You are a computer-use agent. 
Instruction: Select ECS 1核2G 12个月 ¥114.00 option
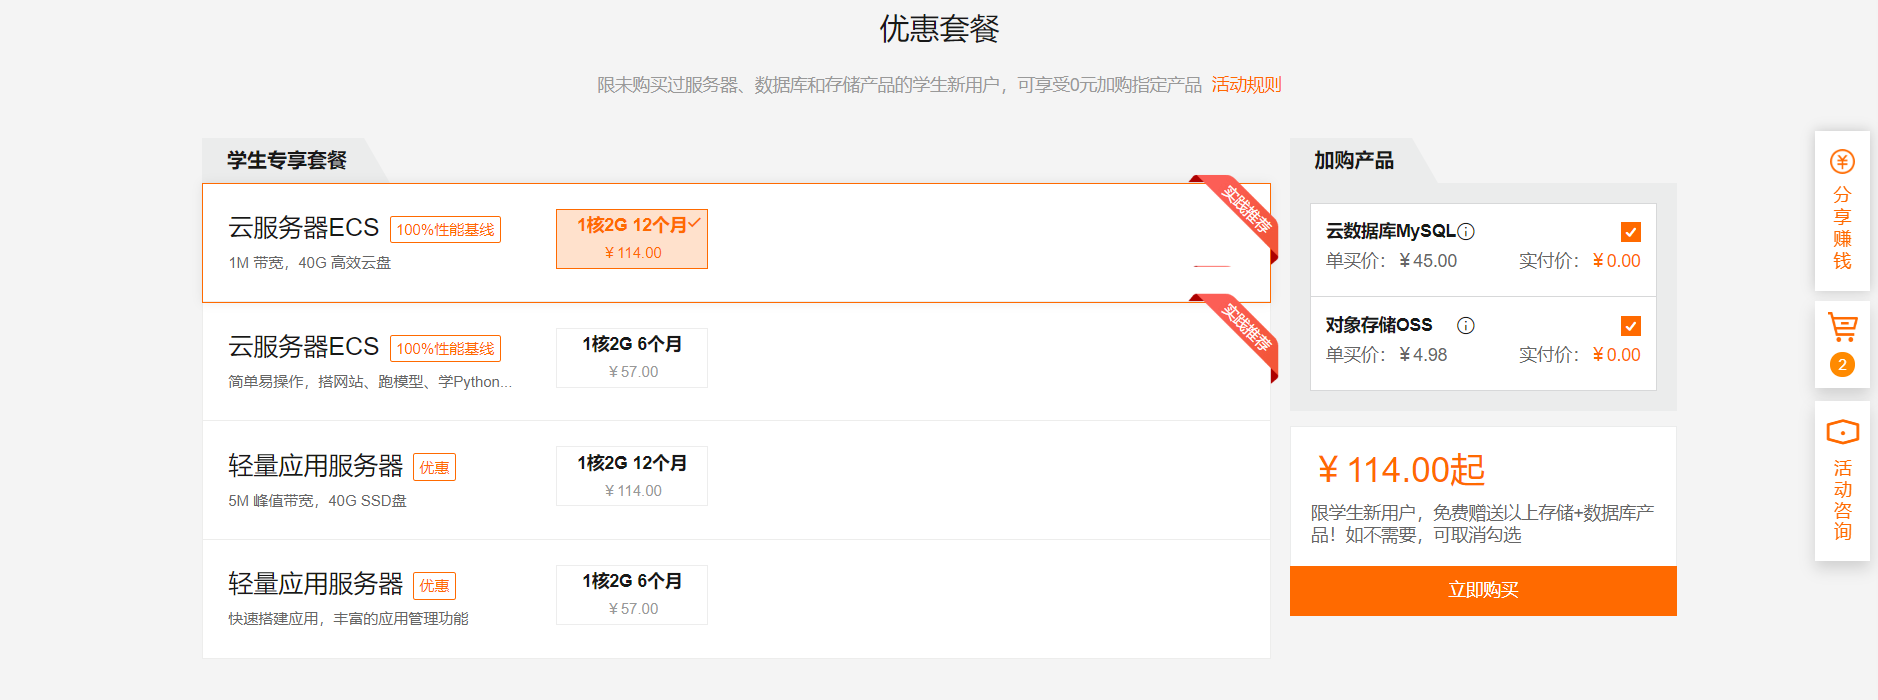[x=632, y=239]
